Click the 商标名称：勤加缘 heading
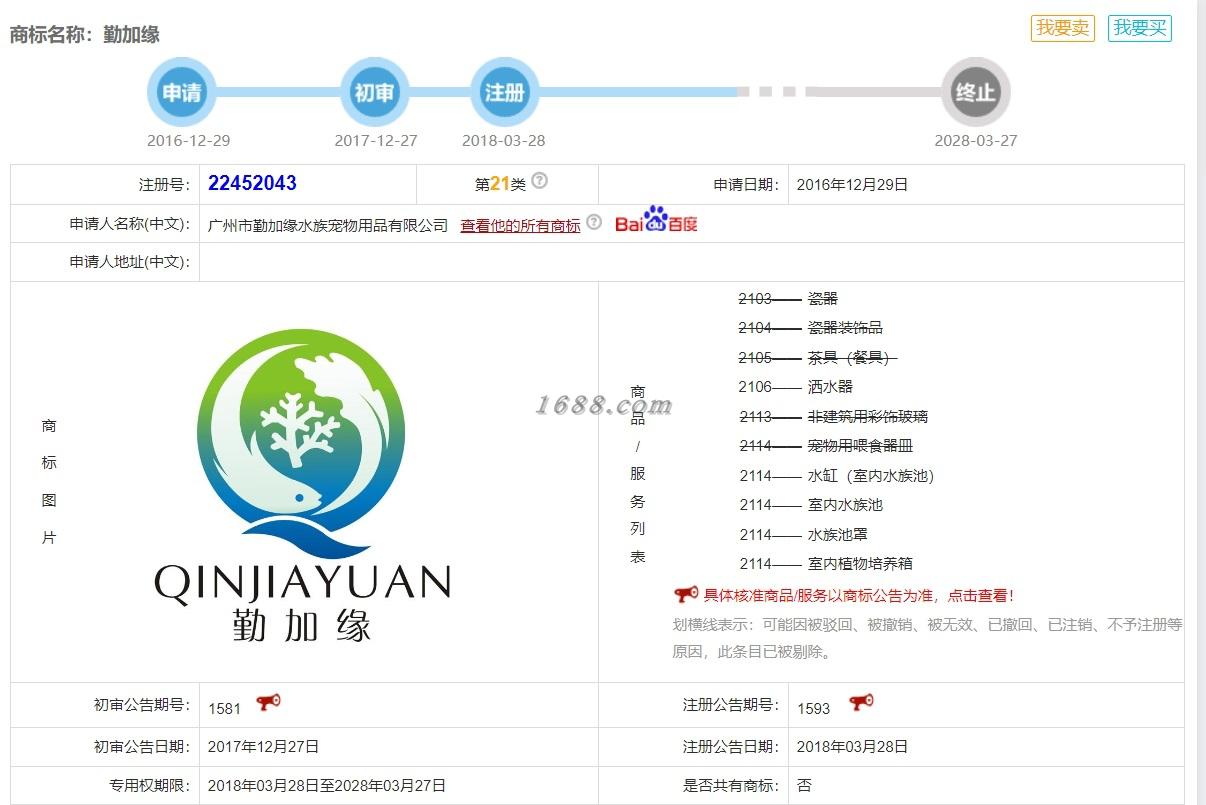1206x805 pixels. tap(85, 34)
